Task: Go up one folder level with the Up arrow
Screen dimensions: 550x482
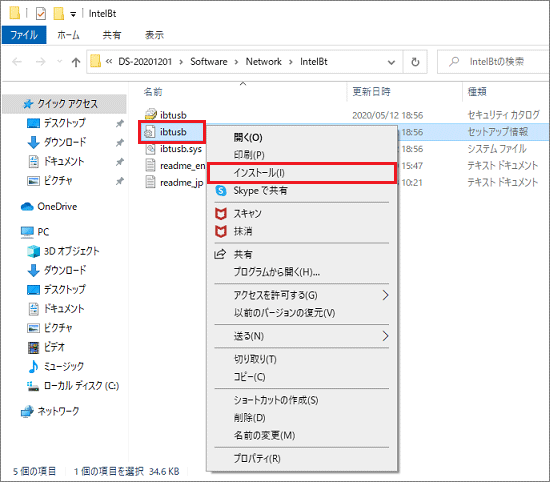Action: [x=76, y=62]
